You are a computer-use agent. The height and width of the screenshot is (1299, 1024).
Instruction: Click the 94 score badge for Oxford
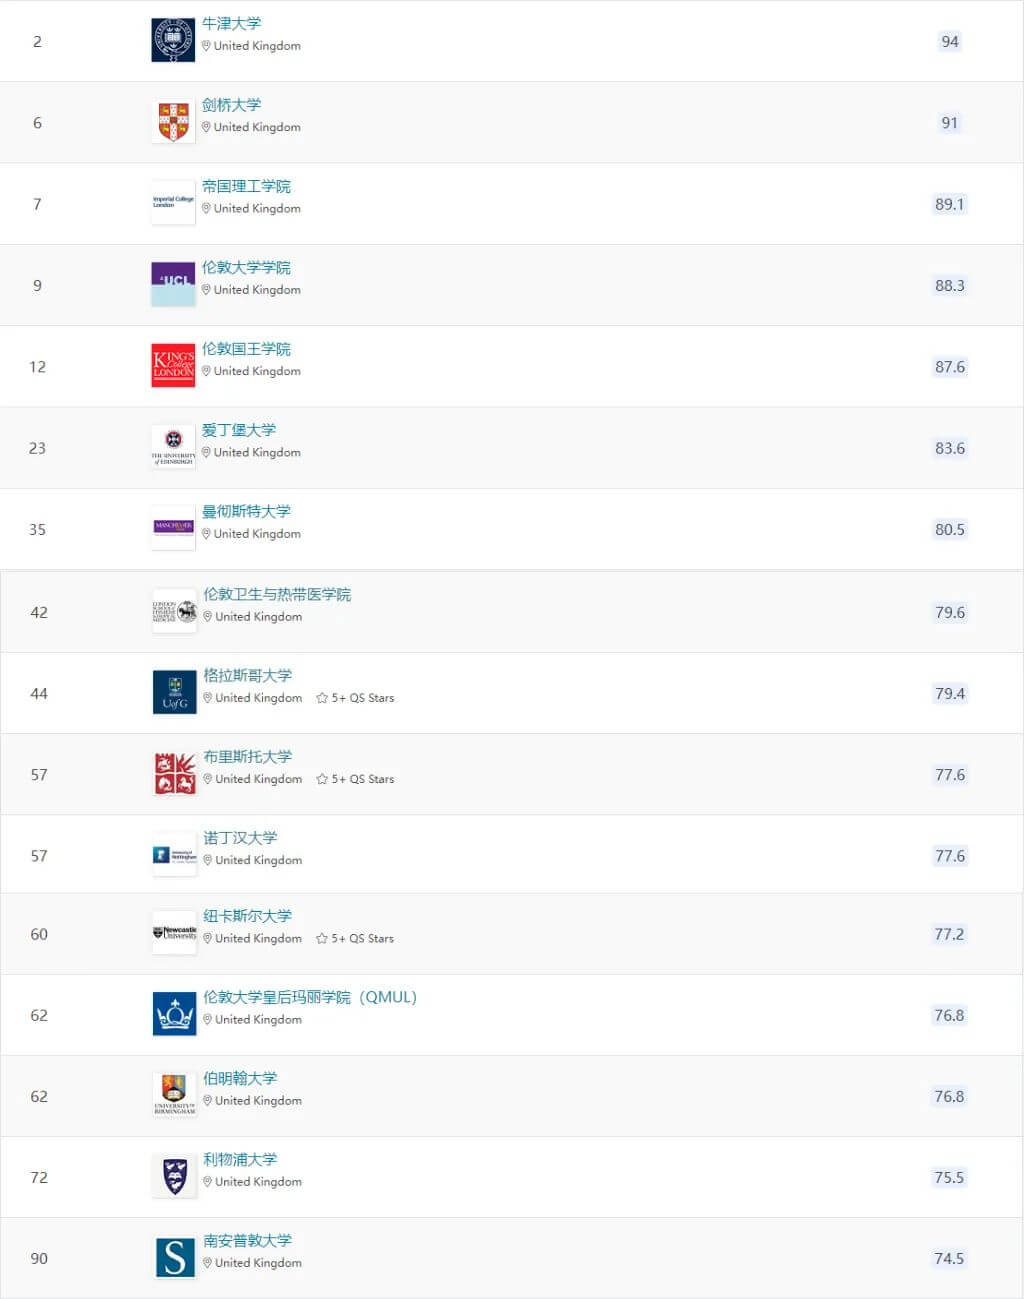950,42
